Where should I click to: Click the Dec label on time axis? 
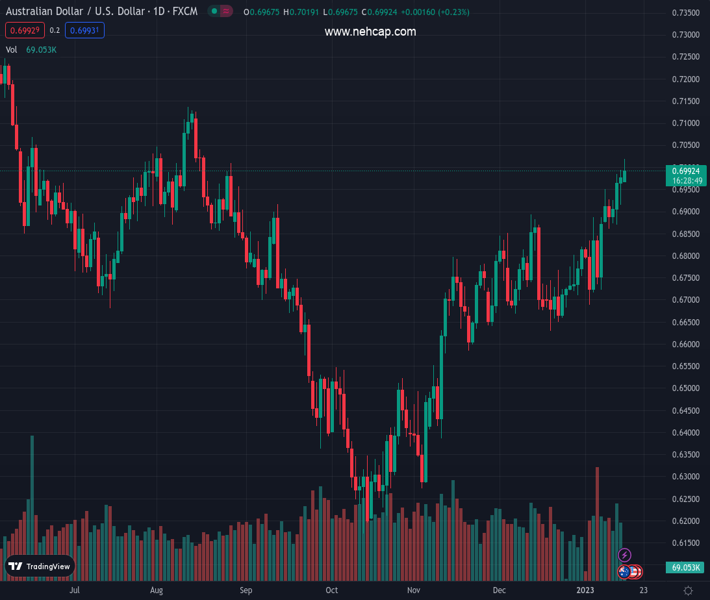pyautogui.click(x=499, y=591)
